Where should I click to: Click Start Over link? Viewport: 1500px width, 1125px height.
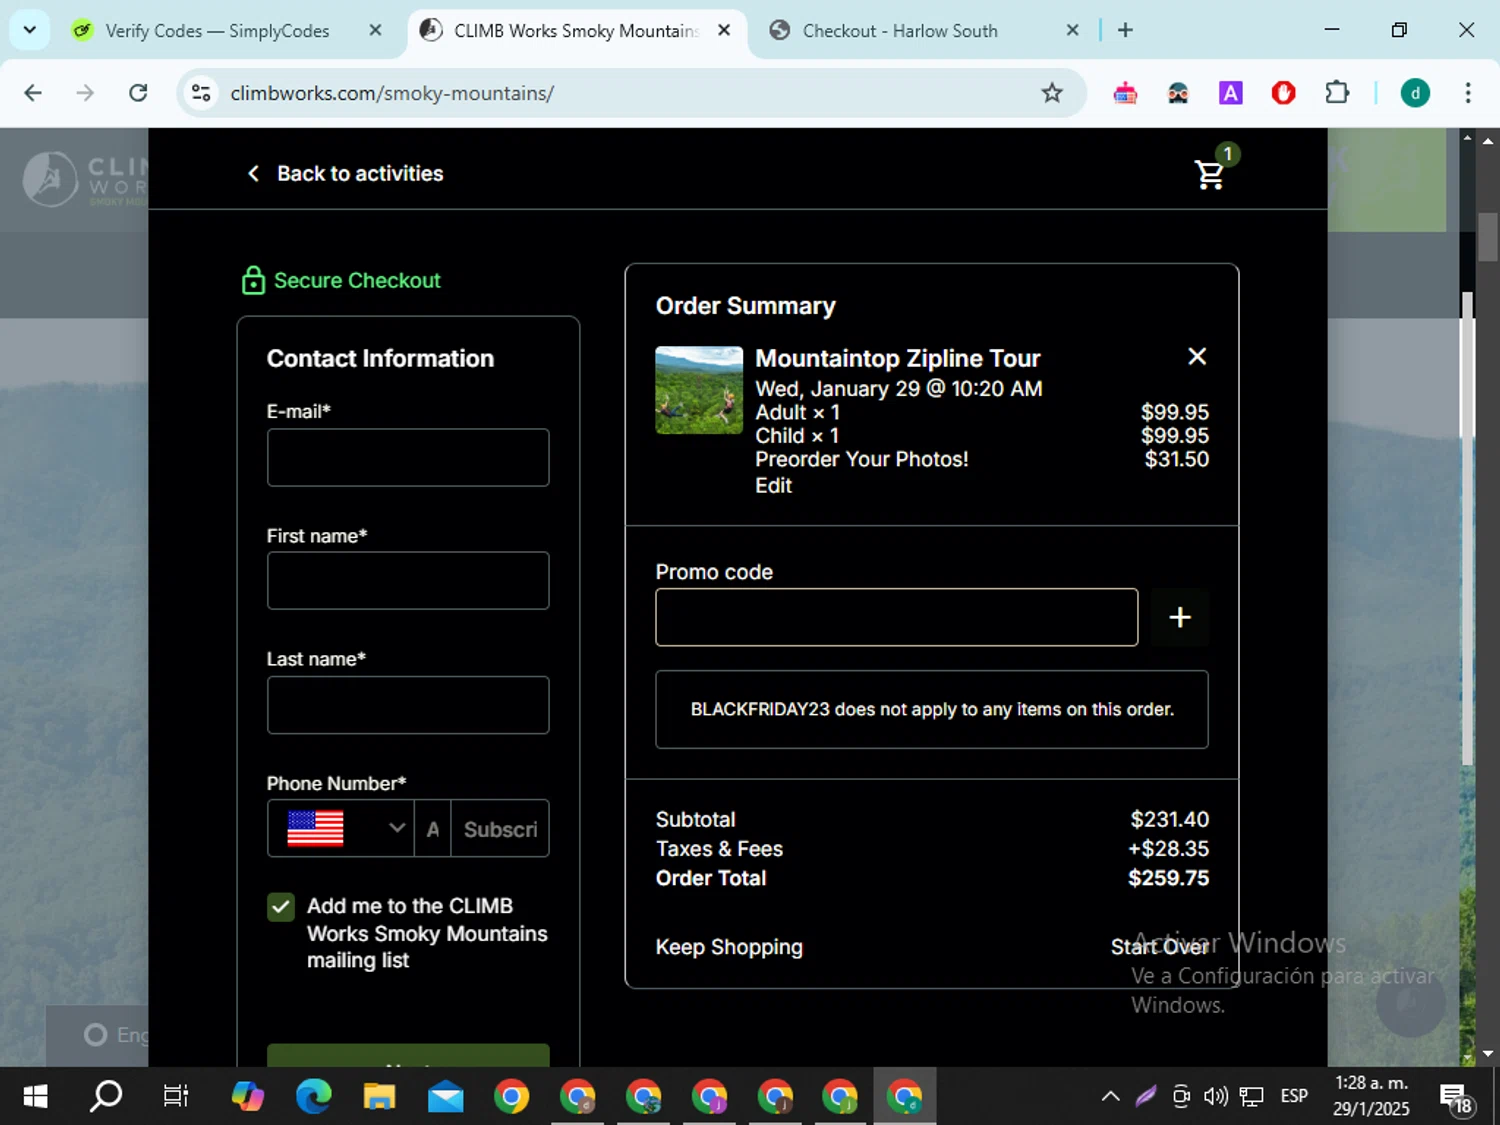point(1160,947)
